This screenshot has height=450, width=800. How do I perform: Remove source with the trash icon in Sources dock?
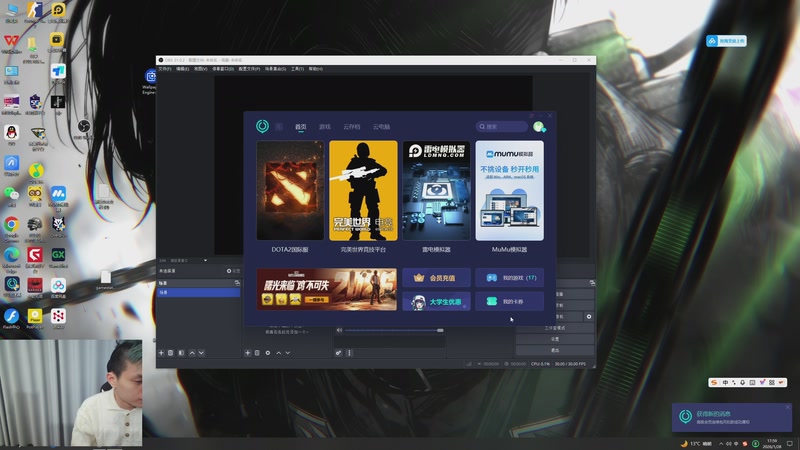257,353
